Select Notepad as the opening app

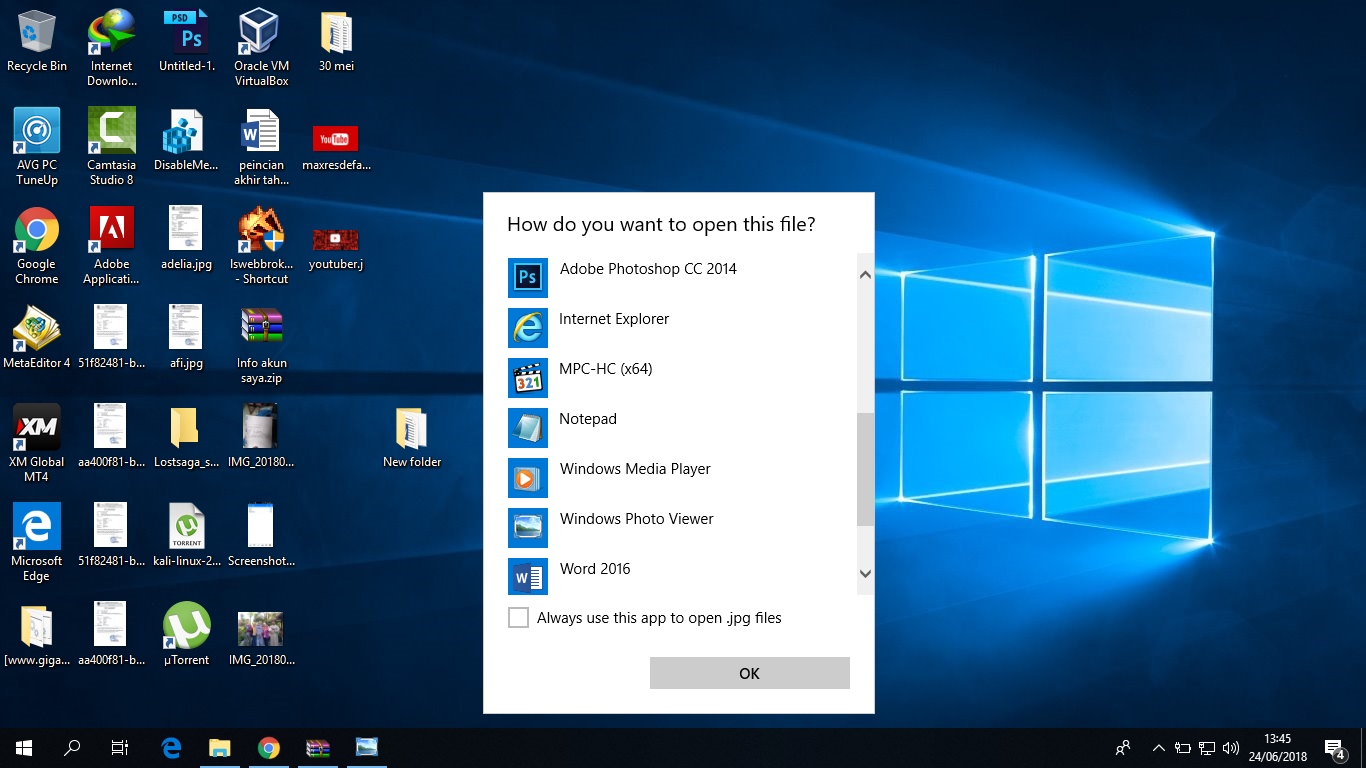click(681, 427)
